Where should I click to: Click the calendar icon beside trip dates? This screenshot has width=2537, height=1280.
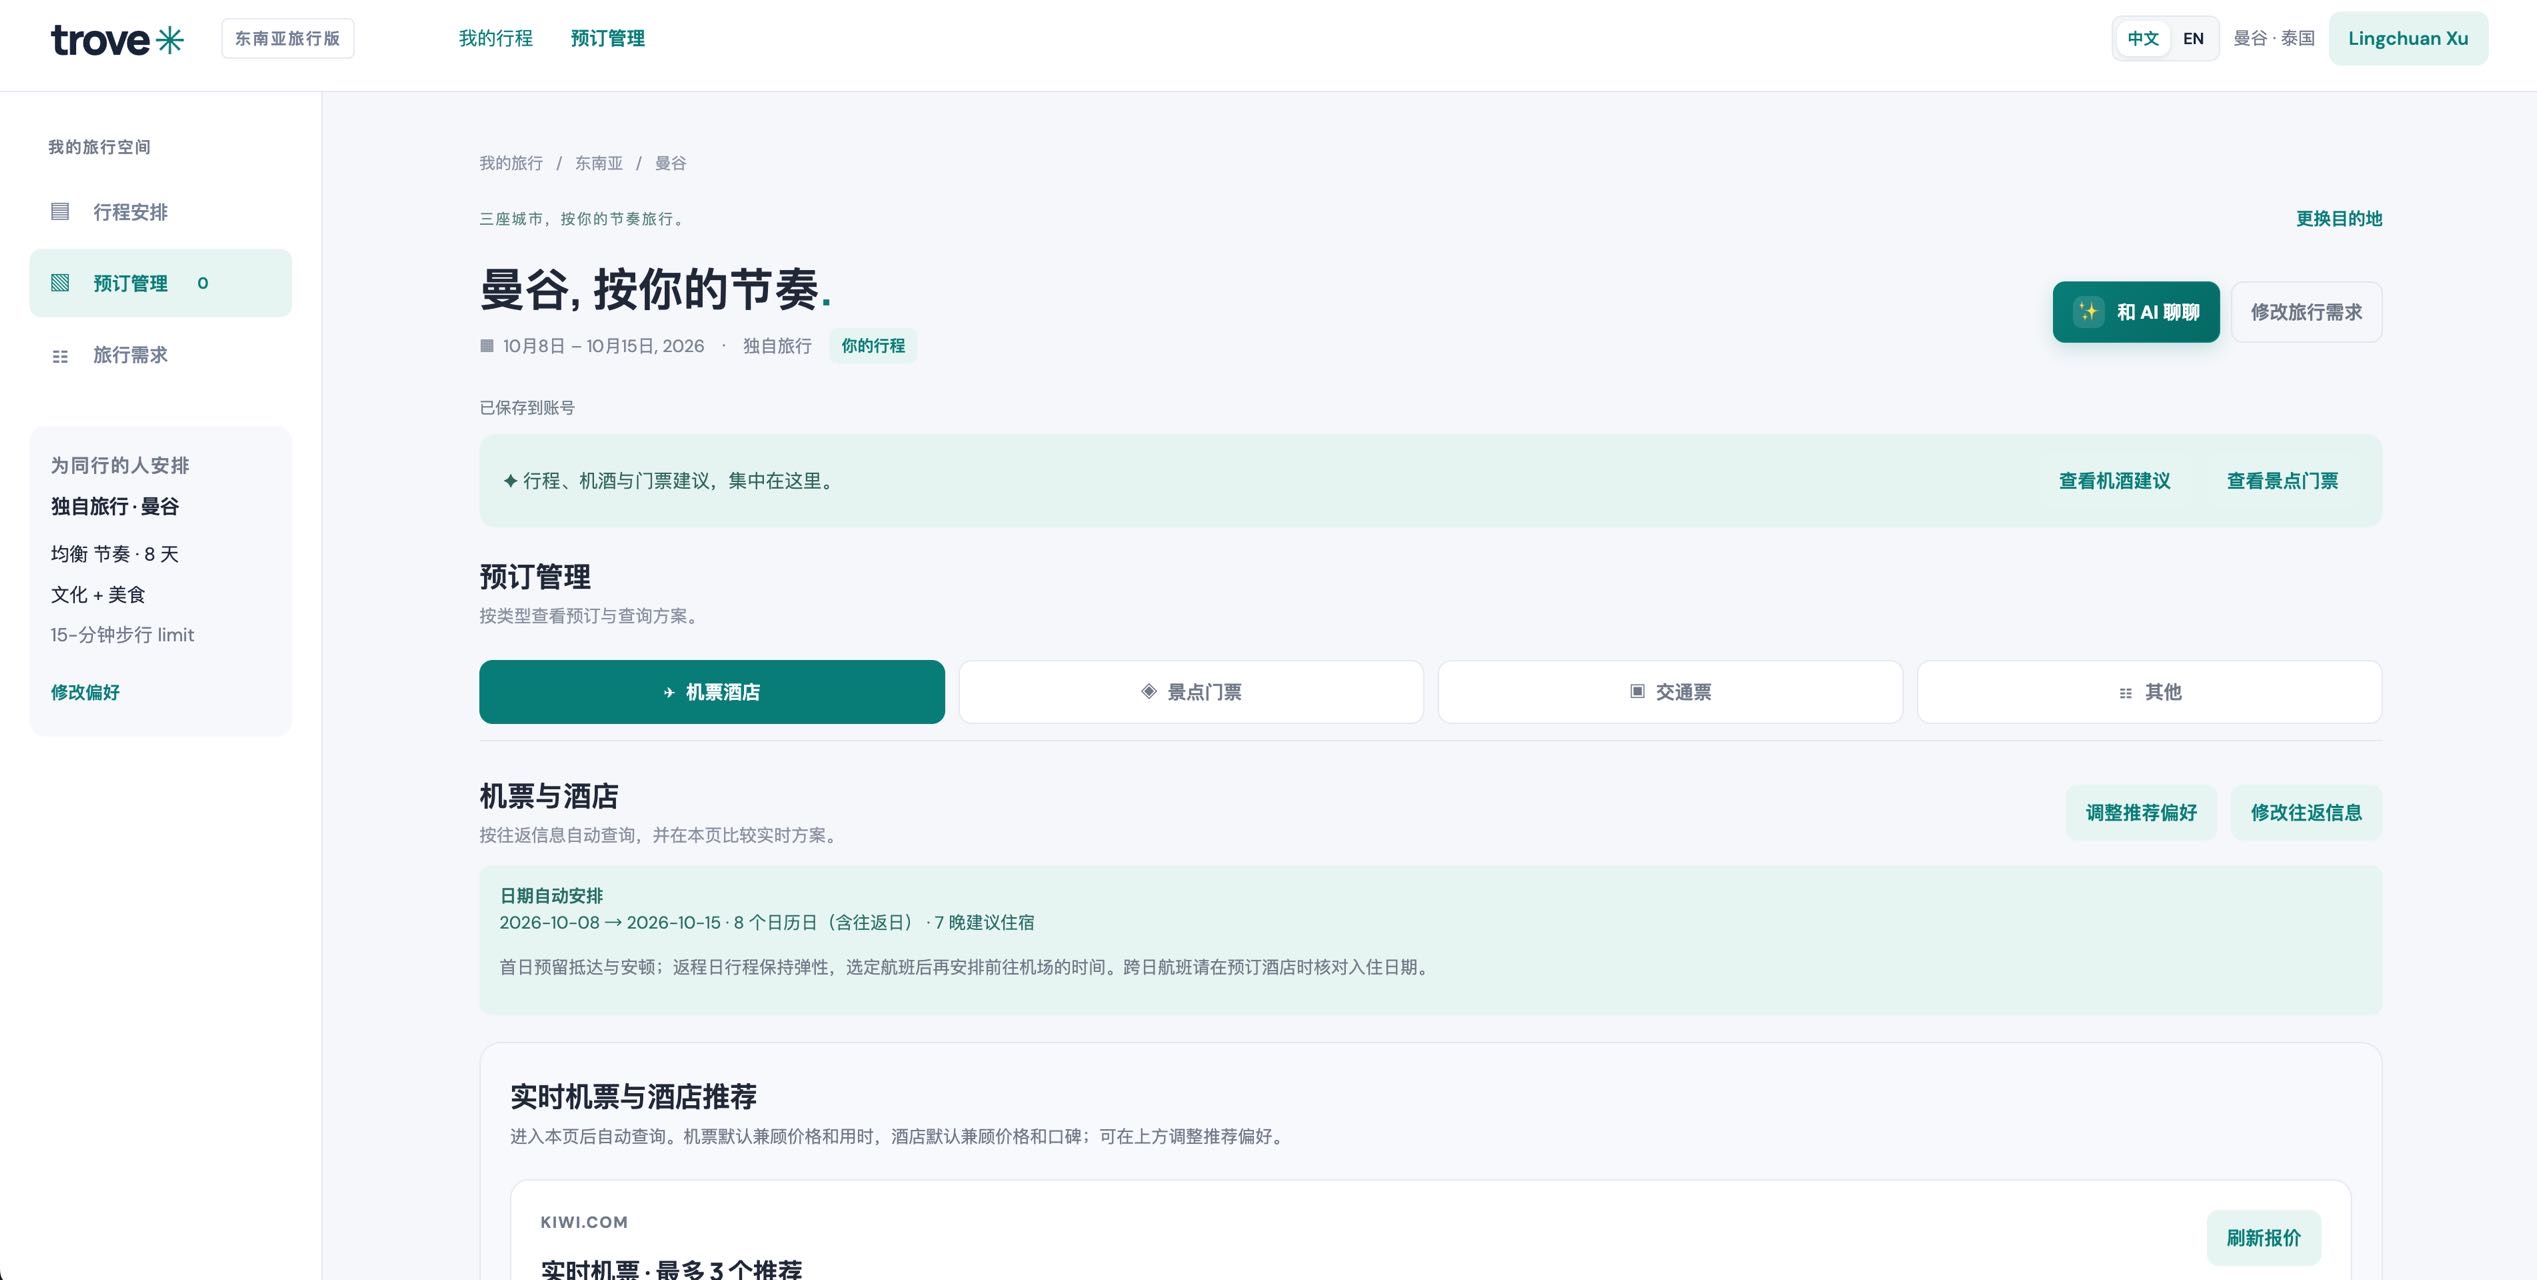coord(487,346)
